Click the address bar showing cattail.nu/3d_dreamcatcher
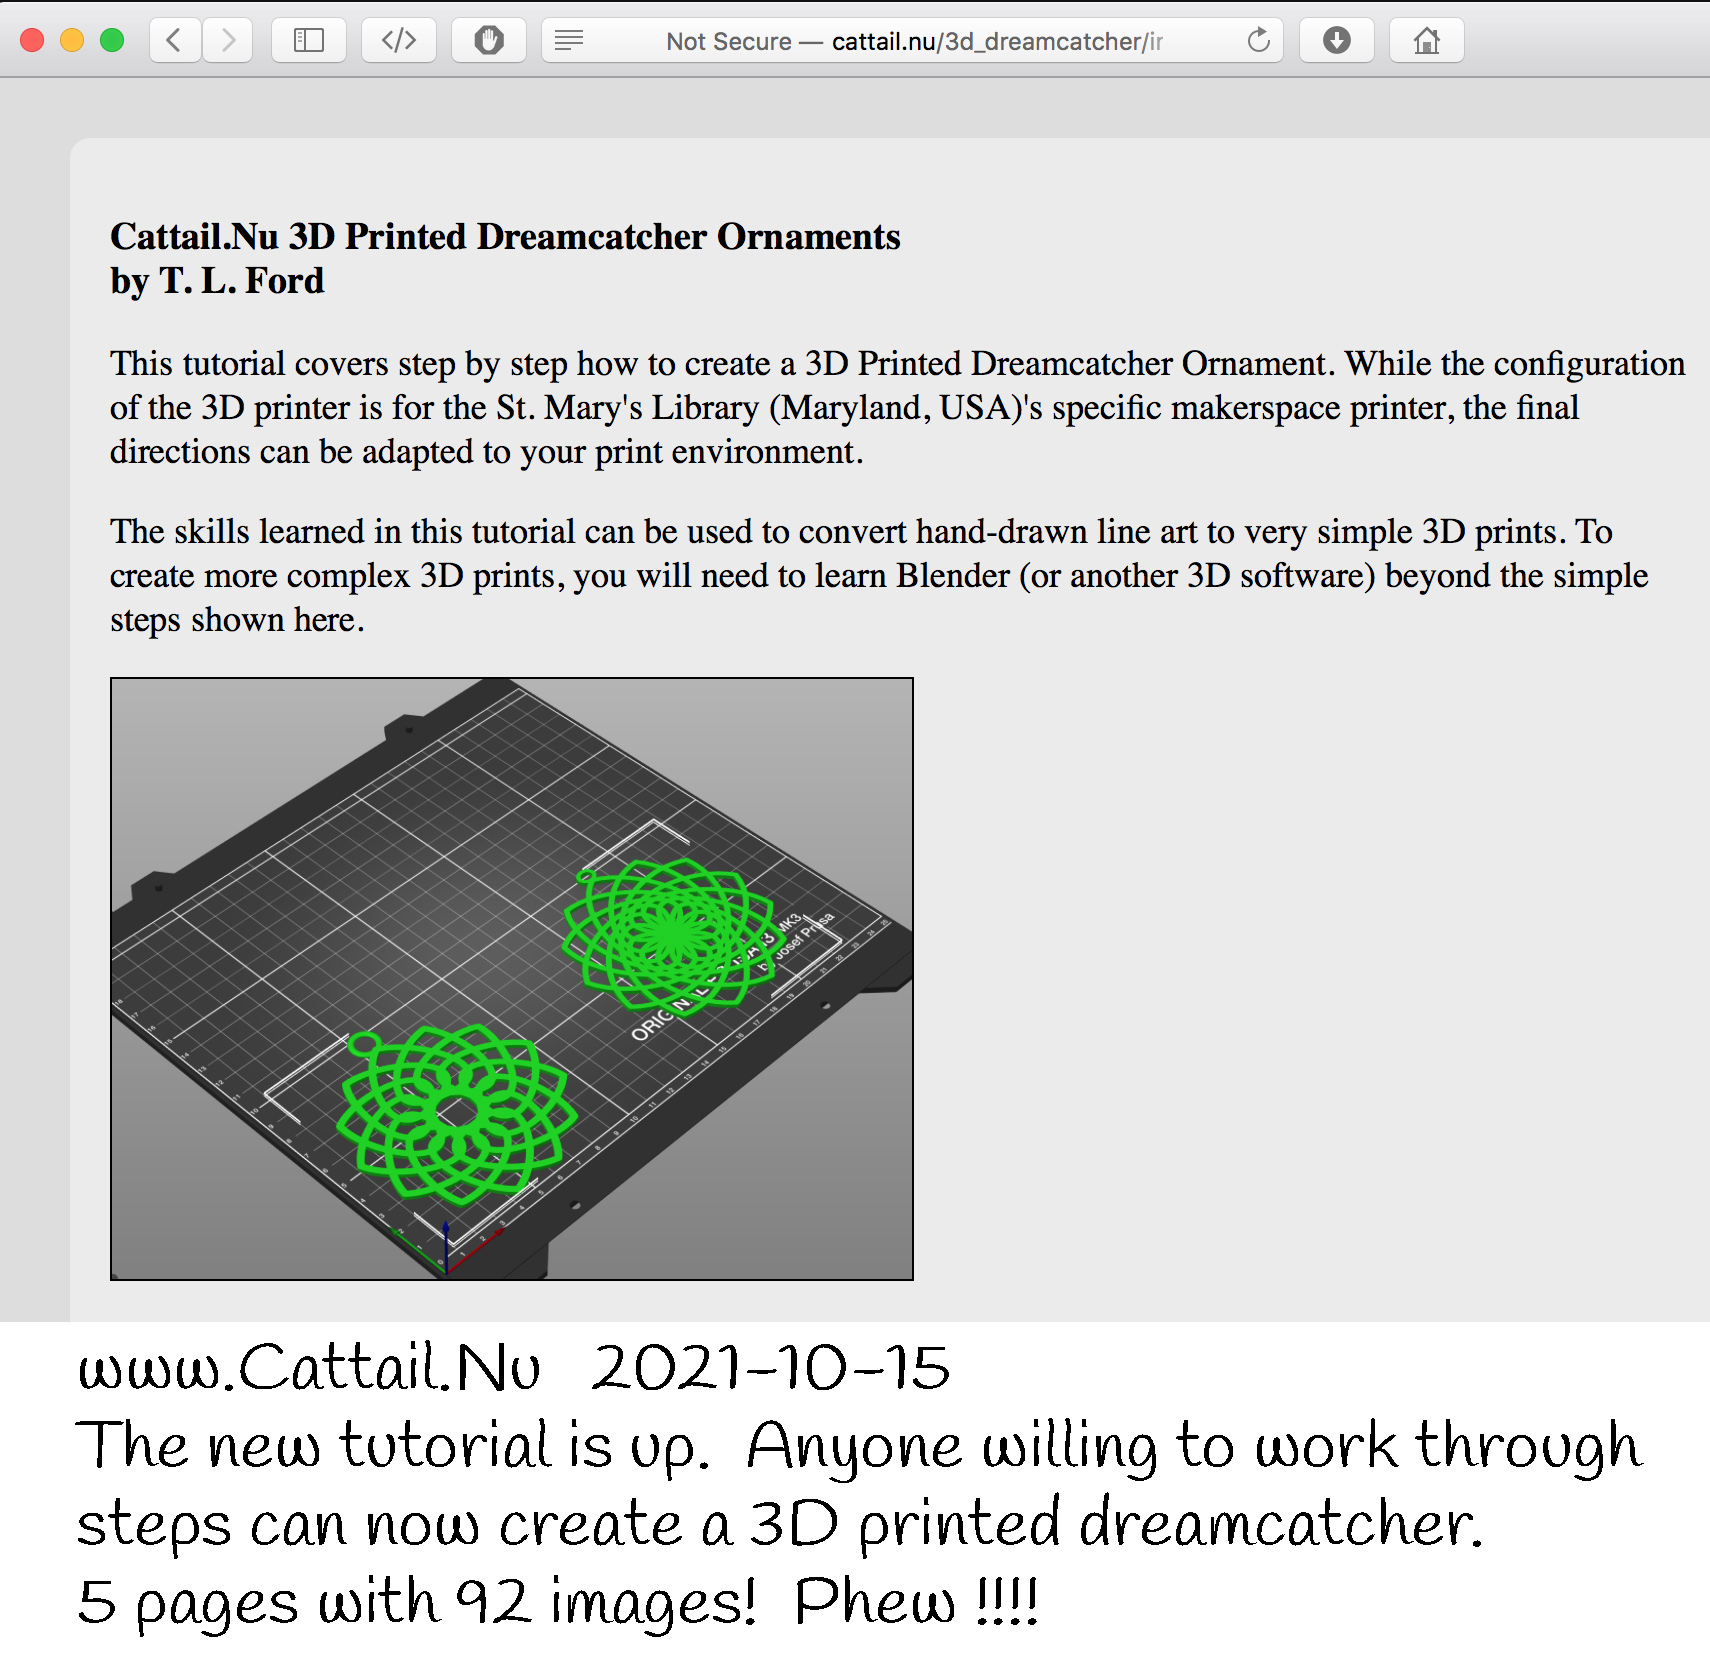Viewport: 1710px width, 1655px height. (912, 40)
